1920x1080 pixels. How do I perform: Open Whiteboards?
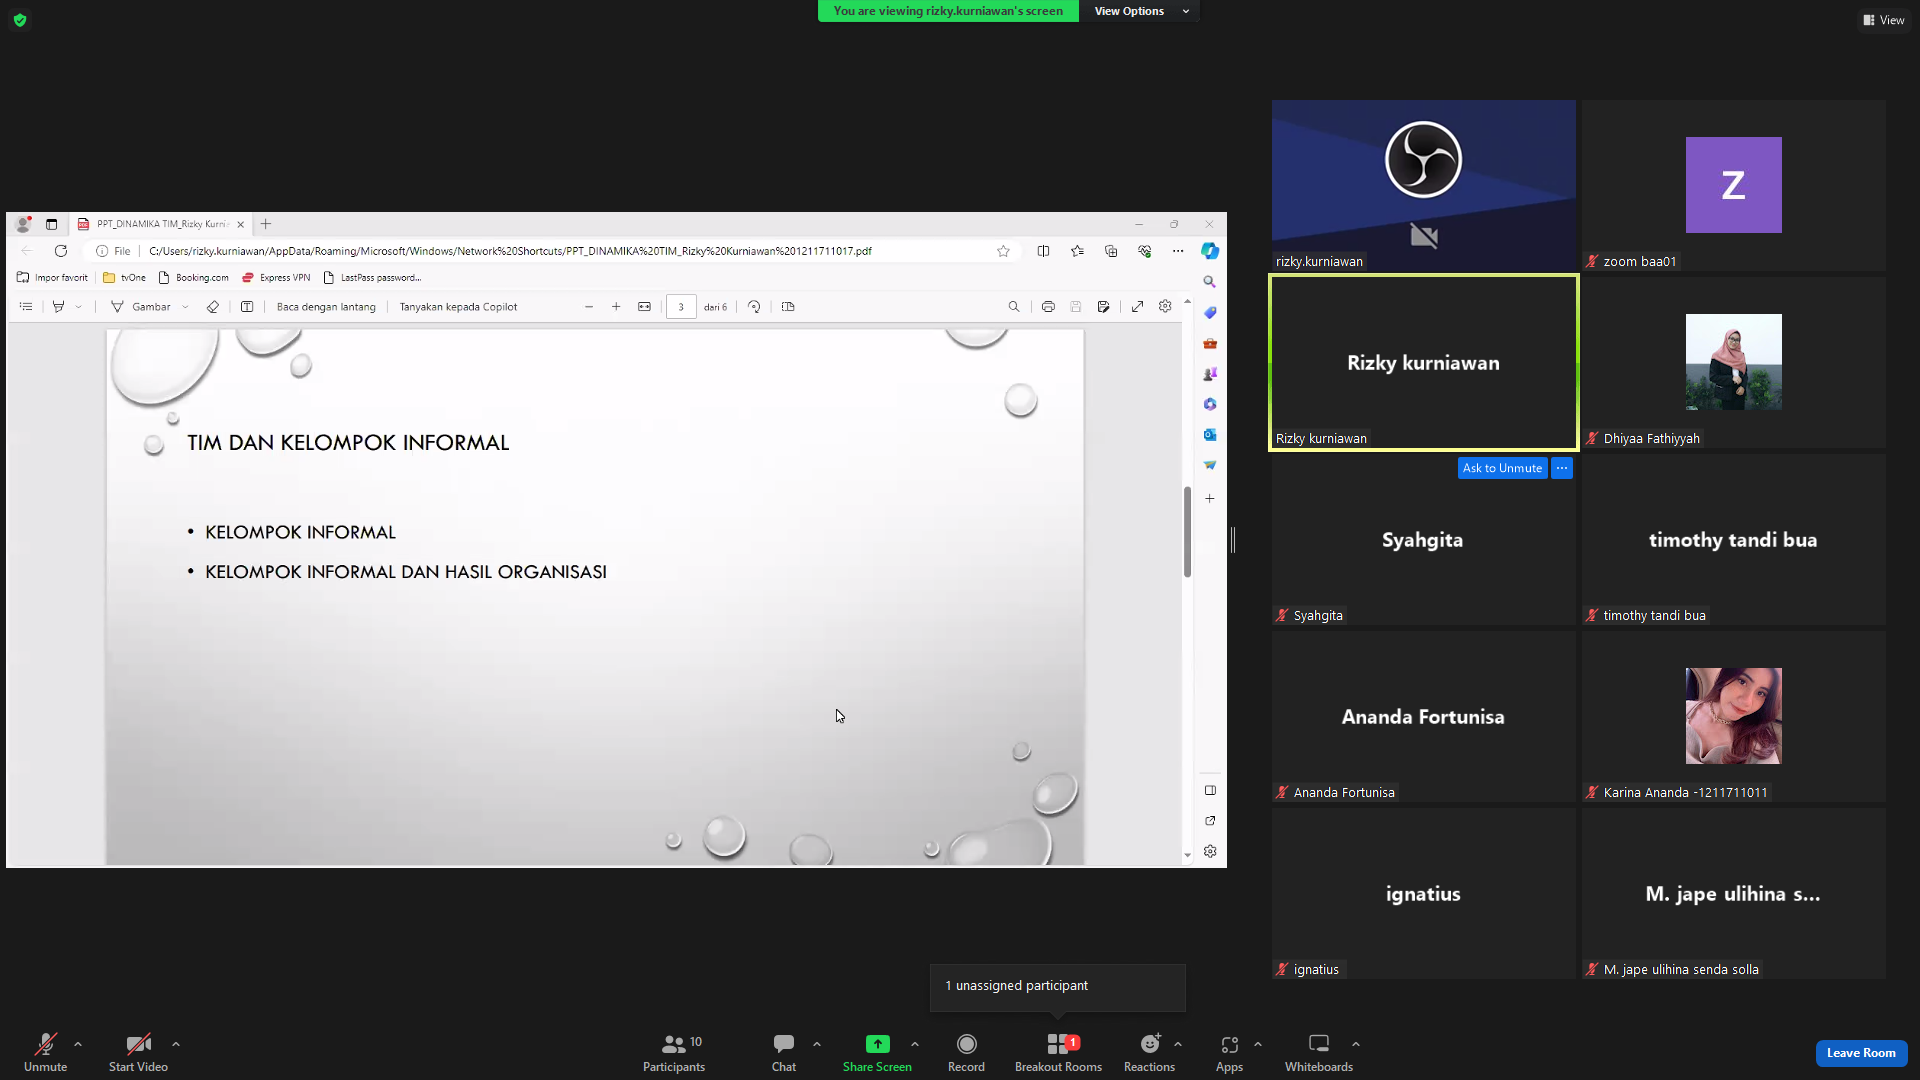point(1319,1052)
